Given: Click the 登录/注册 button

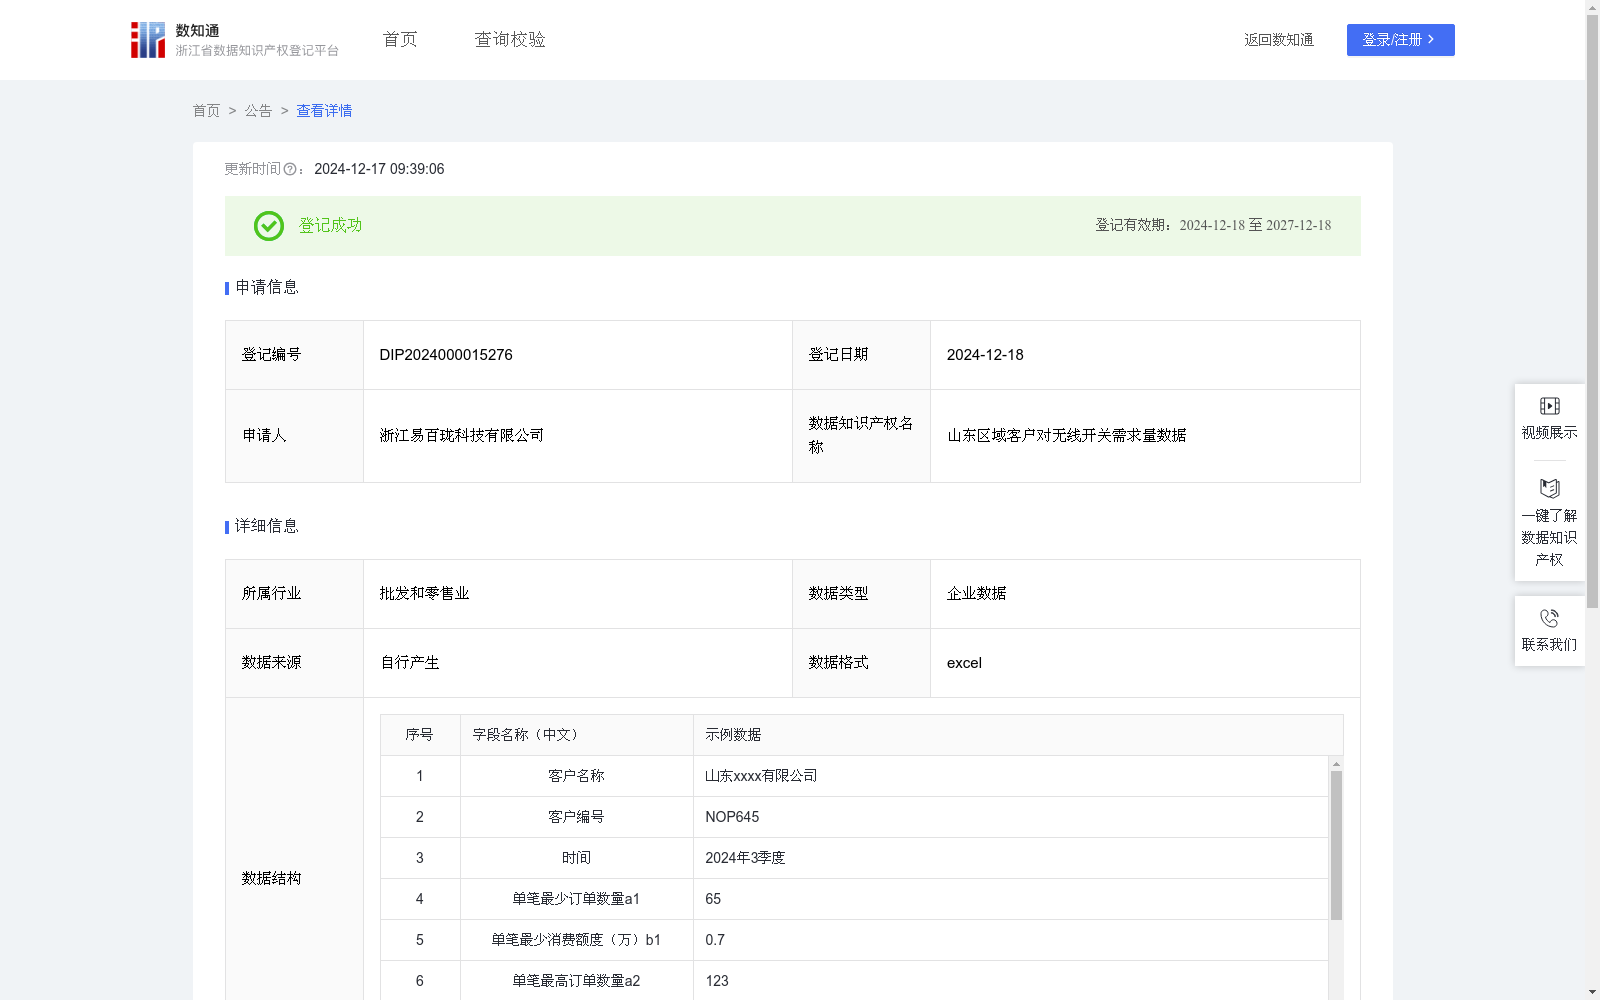Looking at the screenshot, I should pyautogui.click(x=1400, y=40).
